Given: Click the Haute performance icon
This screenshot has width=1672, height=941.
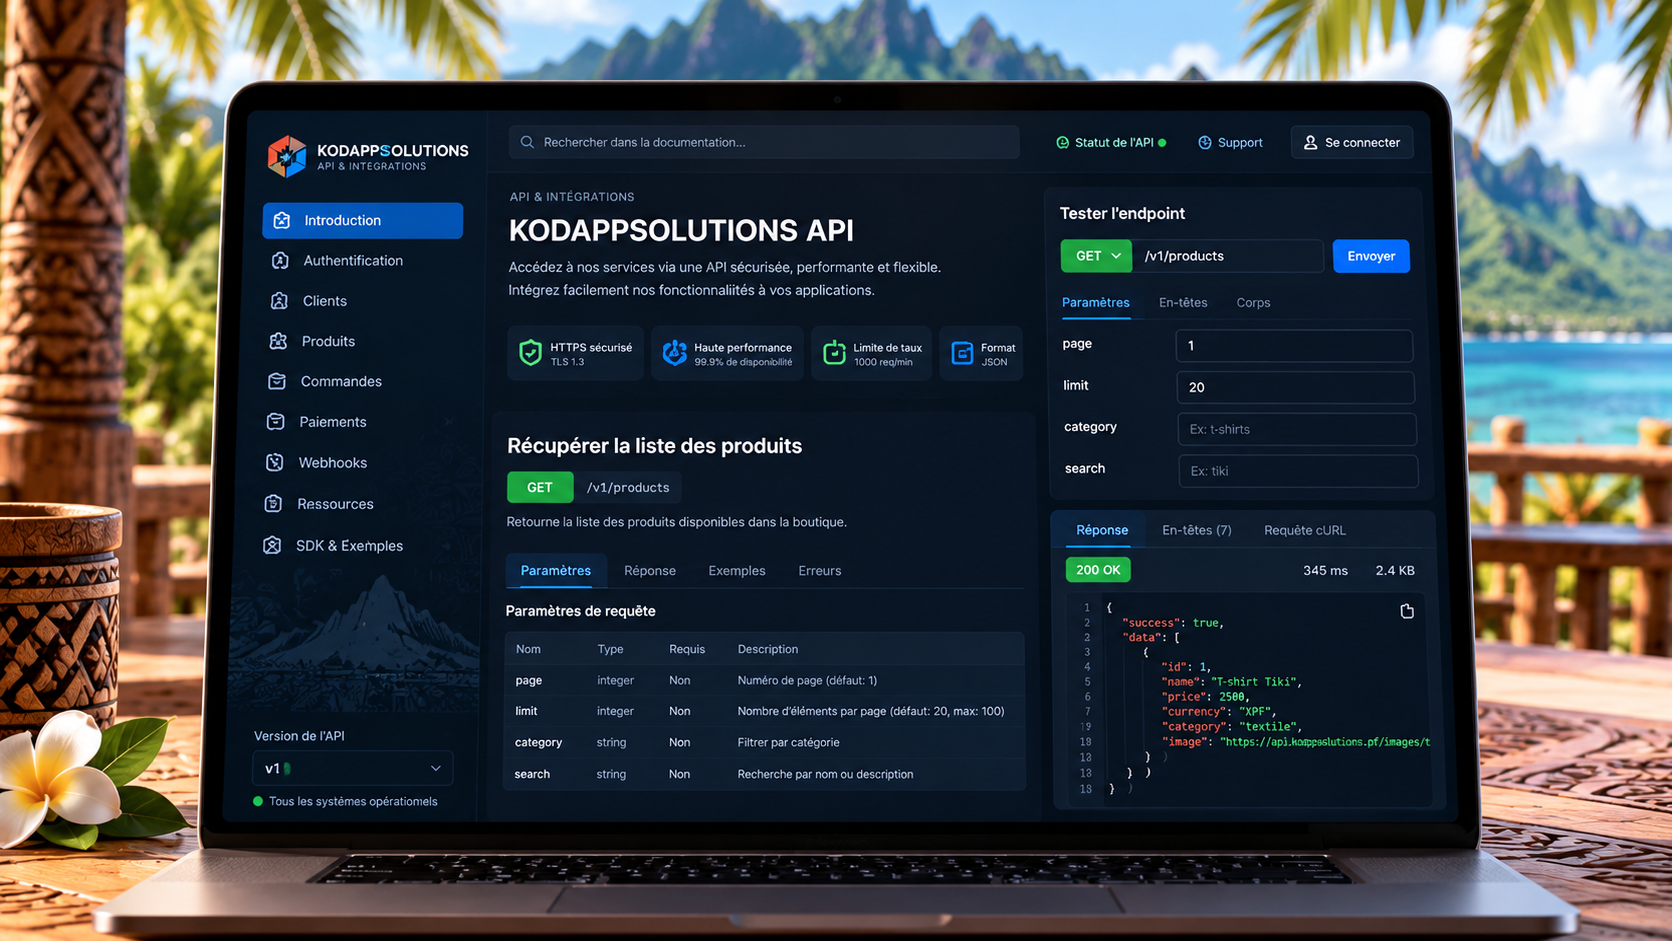Looking at the screenshot, I should coord(675,352).
